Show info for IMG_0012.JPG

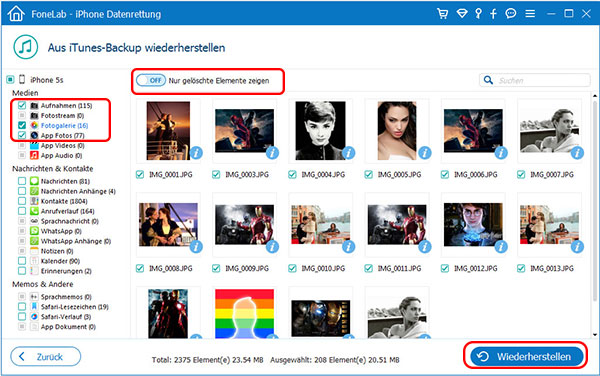[501, 247]
